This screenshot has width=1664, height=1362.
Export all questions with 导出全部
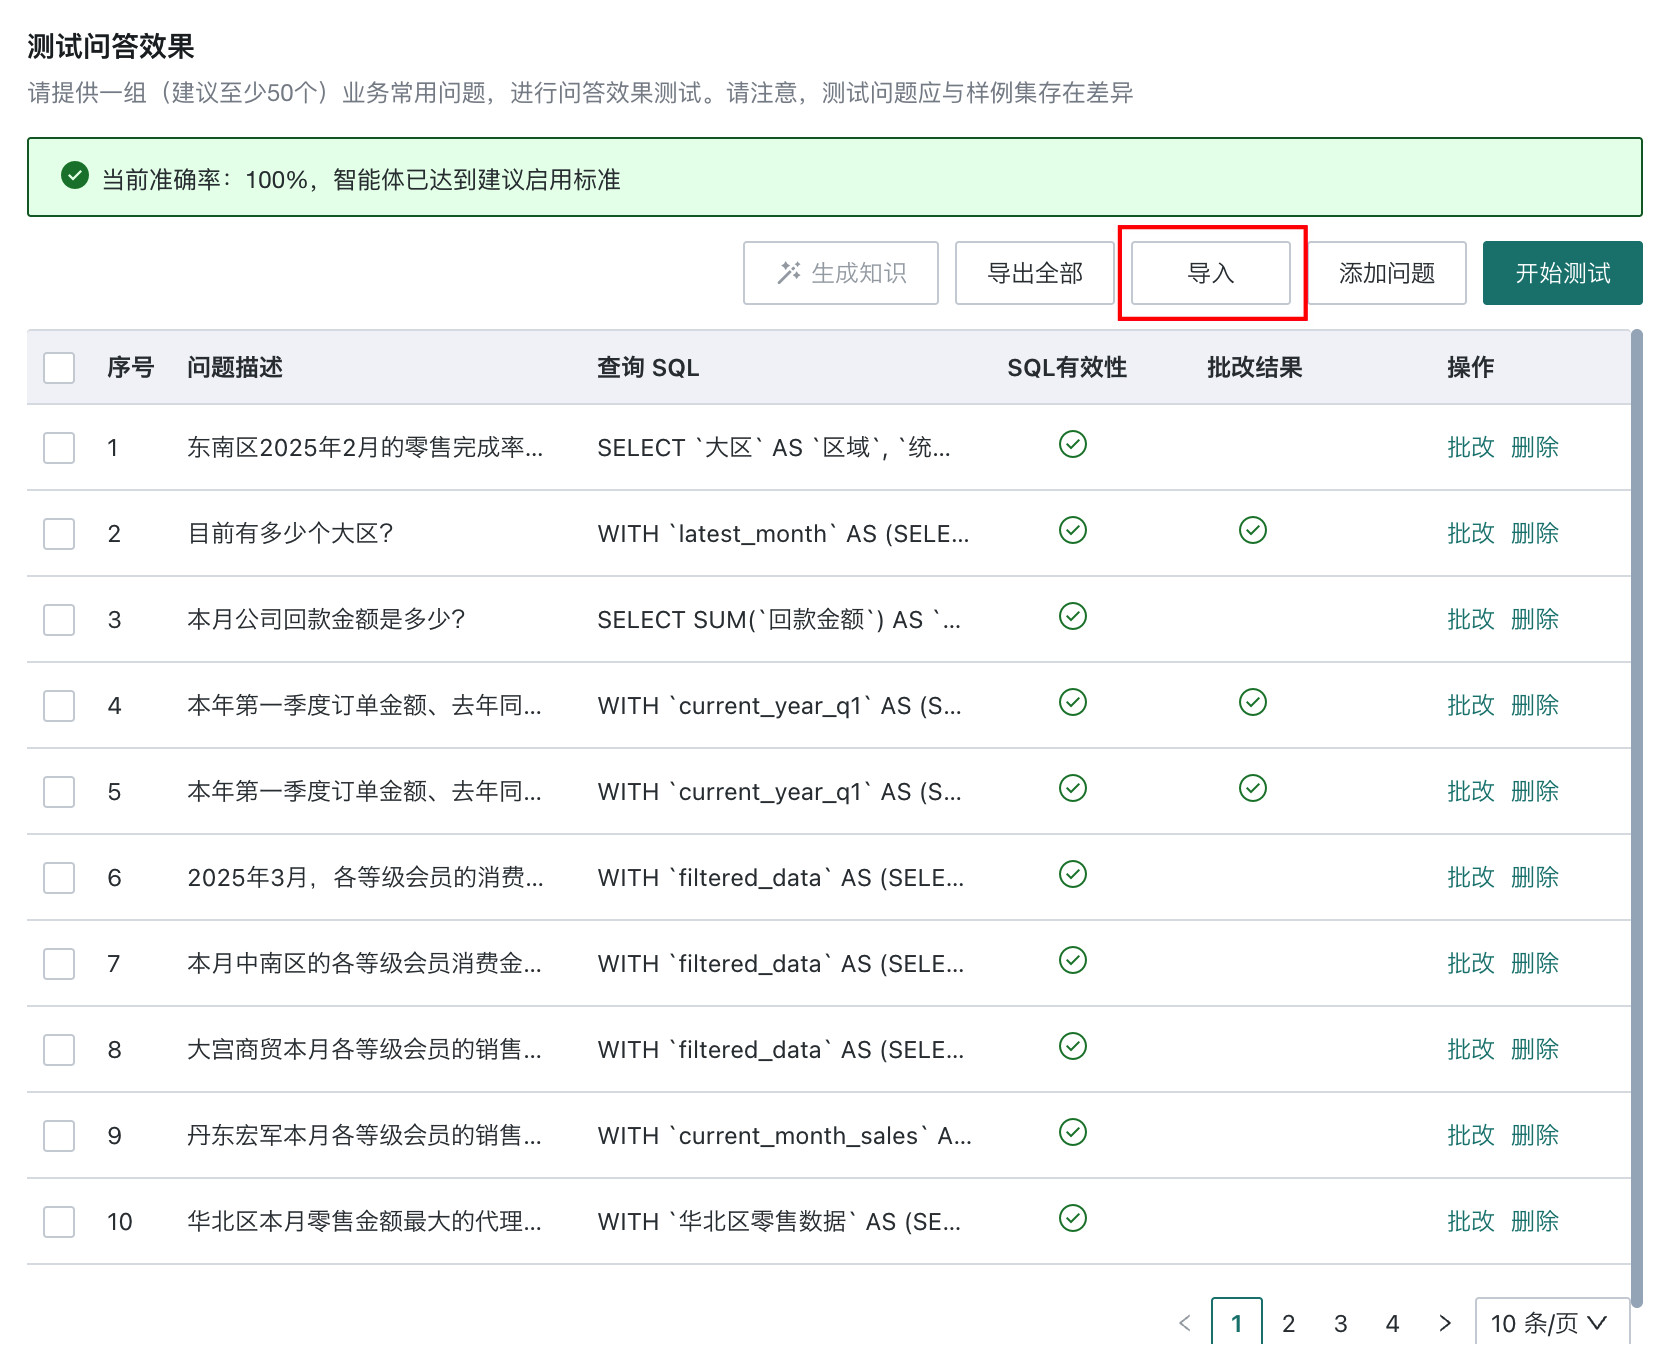point(1035,273)
